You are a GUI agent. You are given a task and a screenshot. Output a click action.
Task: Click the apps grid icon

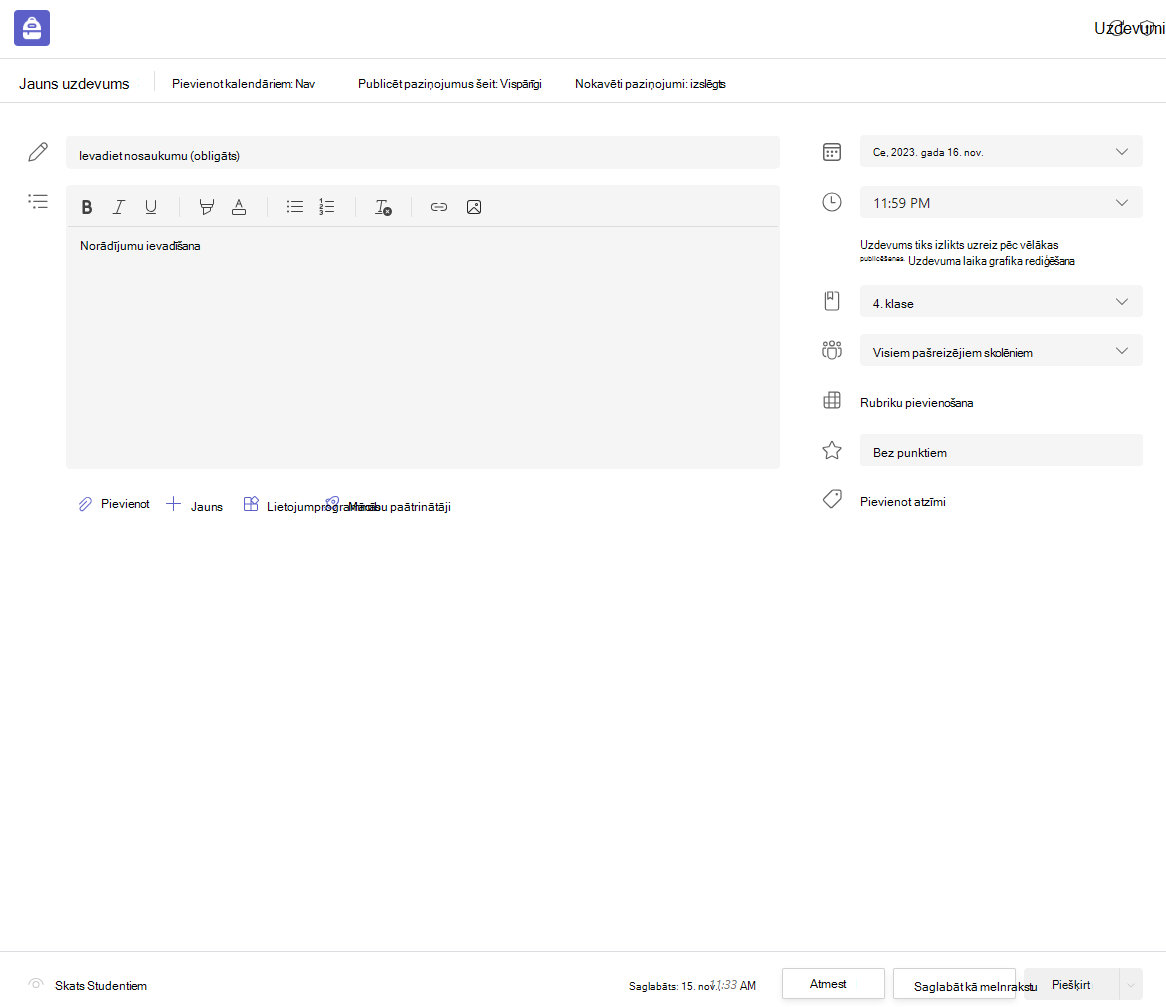point(251,504)
